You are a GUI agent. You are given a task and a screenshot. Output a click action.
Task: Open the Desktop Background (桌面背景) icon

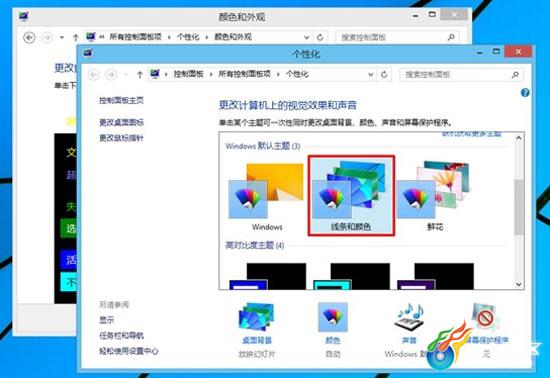click(257, 317)
